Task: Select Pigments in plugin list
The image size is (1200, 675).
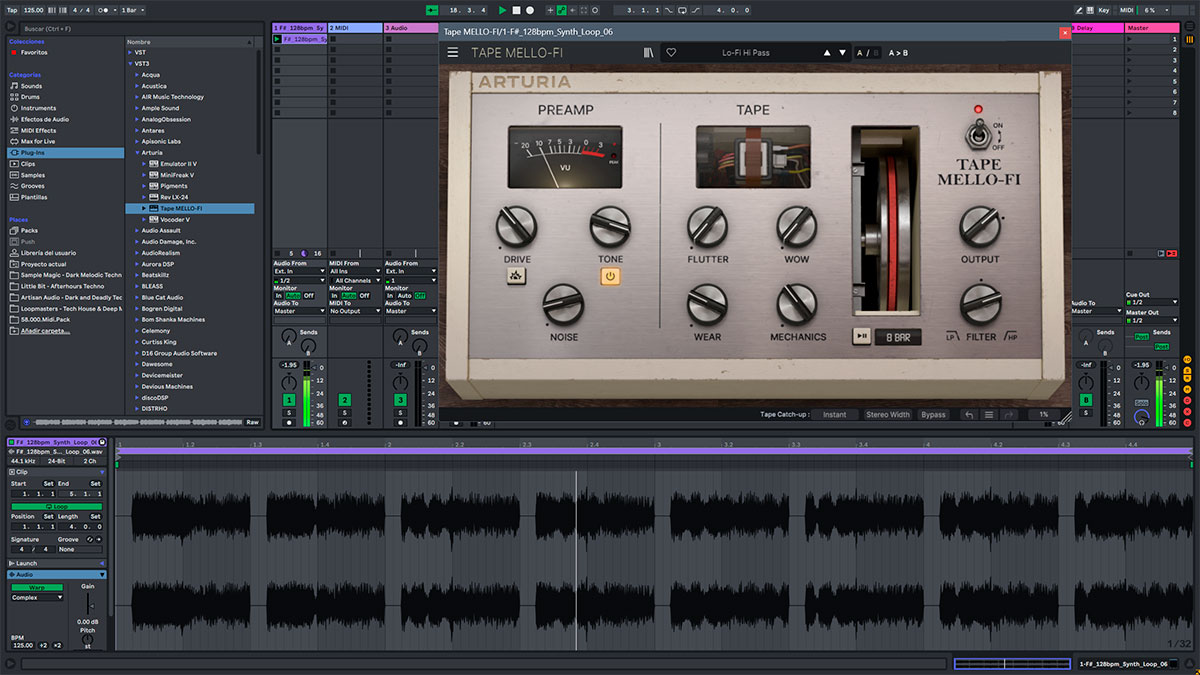Action: pyautogui.click(x=173, y=186)
